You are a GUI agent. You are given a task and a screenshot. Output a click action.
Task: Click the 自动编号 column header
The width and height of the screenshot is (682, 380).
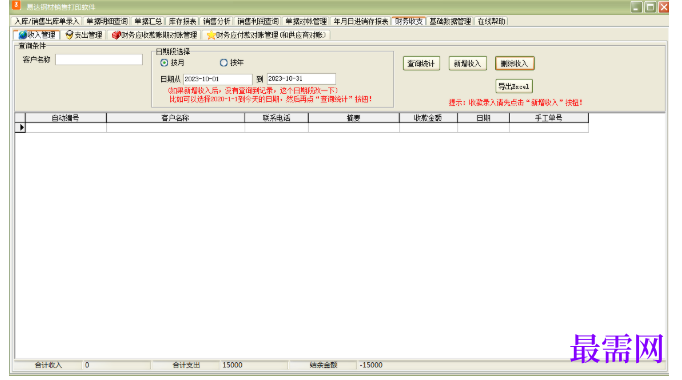(x=66, y=118)
